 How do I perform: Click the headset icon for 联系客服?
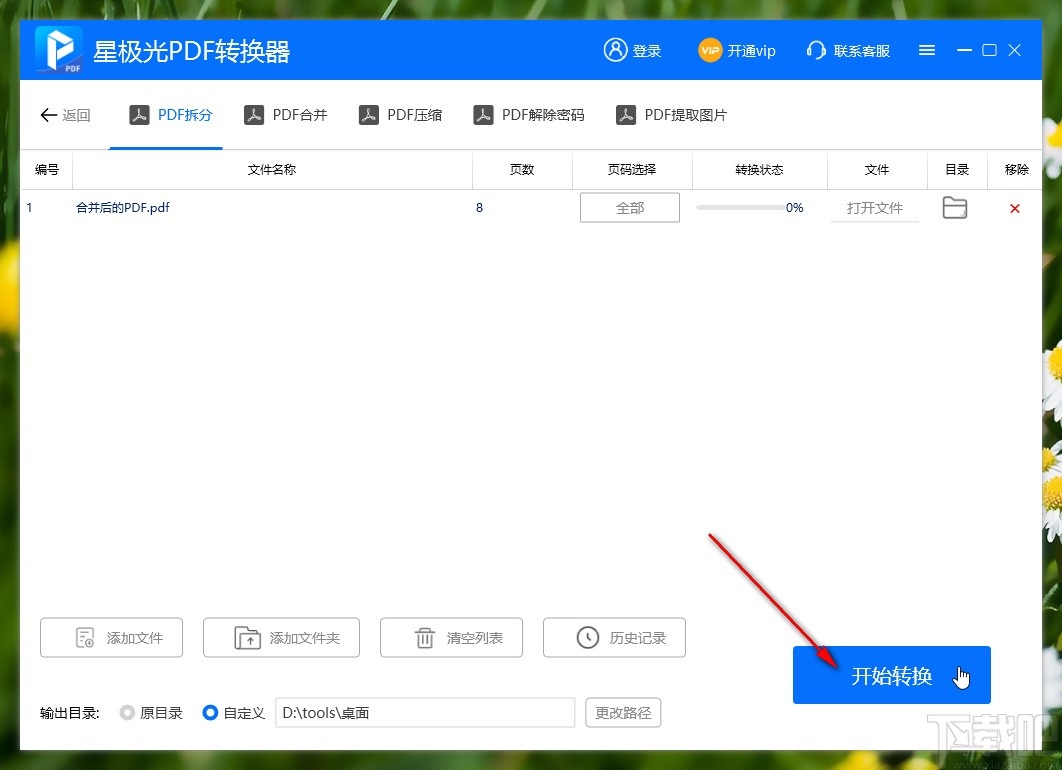pyautogui.click(x=817, y=50)
